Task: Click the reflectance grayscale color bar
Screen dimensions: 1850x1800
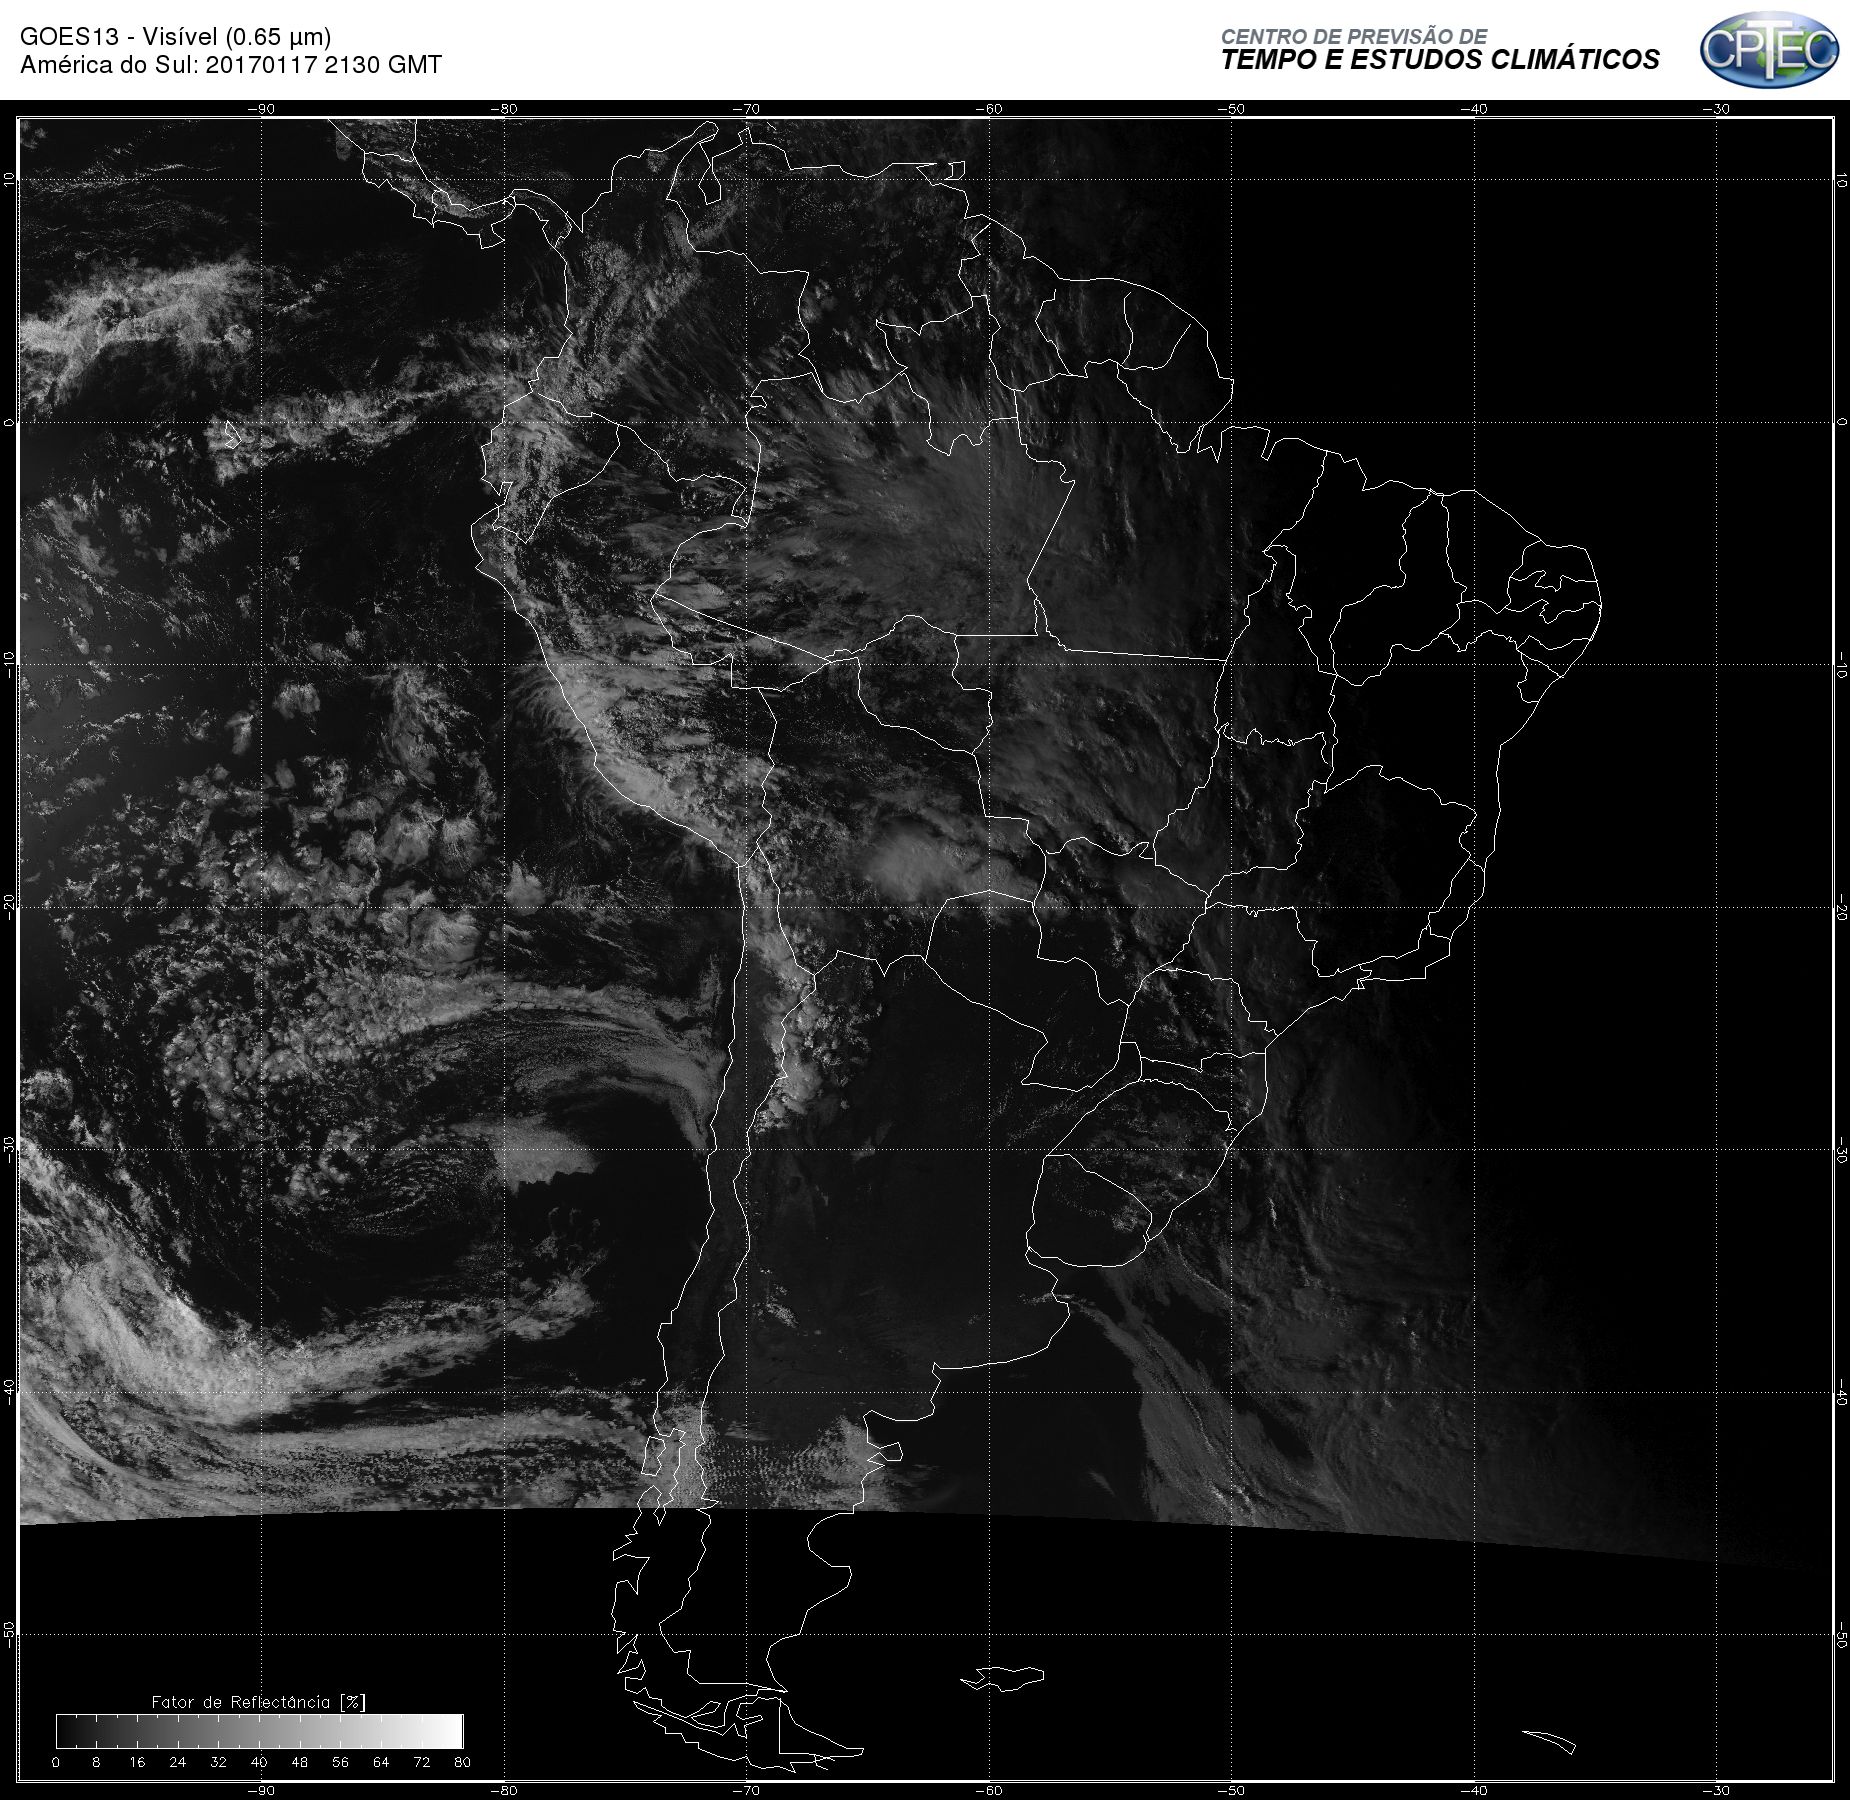Action: click(260, 1730)
